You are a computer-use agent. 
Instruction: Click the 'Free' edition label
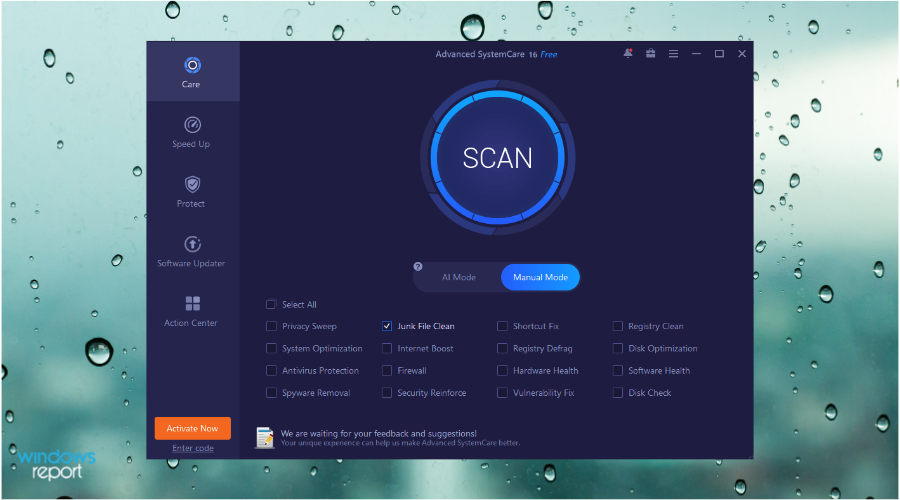[x=549, y=55]
